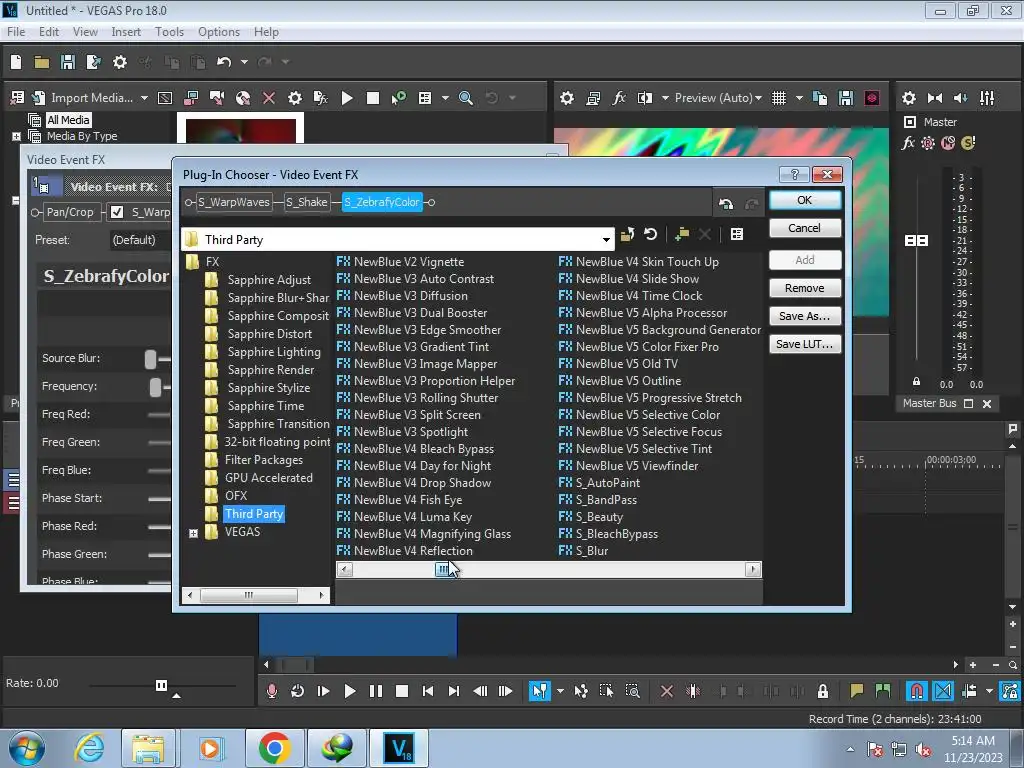1024x768 pixels.
Task: Select OFX folder in plug-in tree
Action: [x=236, y=496]
